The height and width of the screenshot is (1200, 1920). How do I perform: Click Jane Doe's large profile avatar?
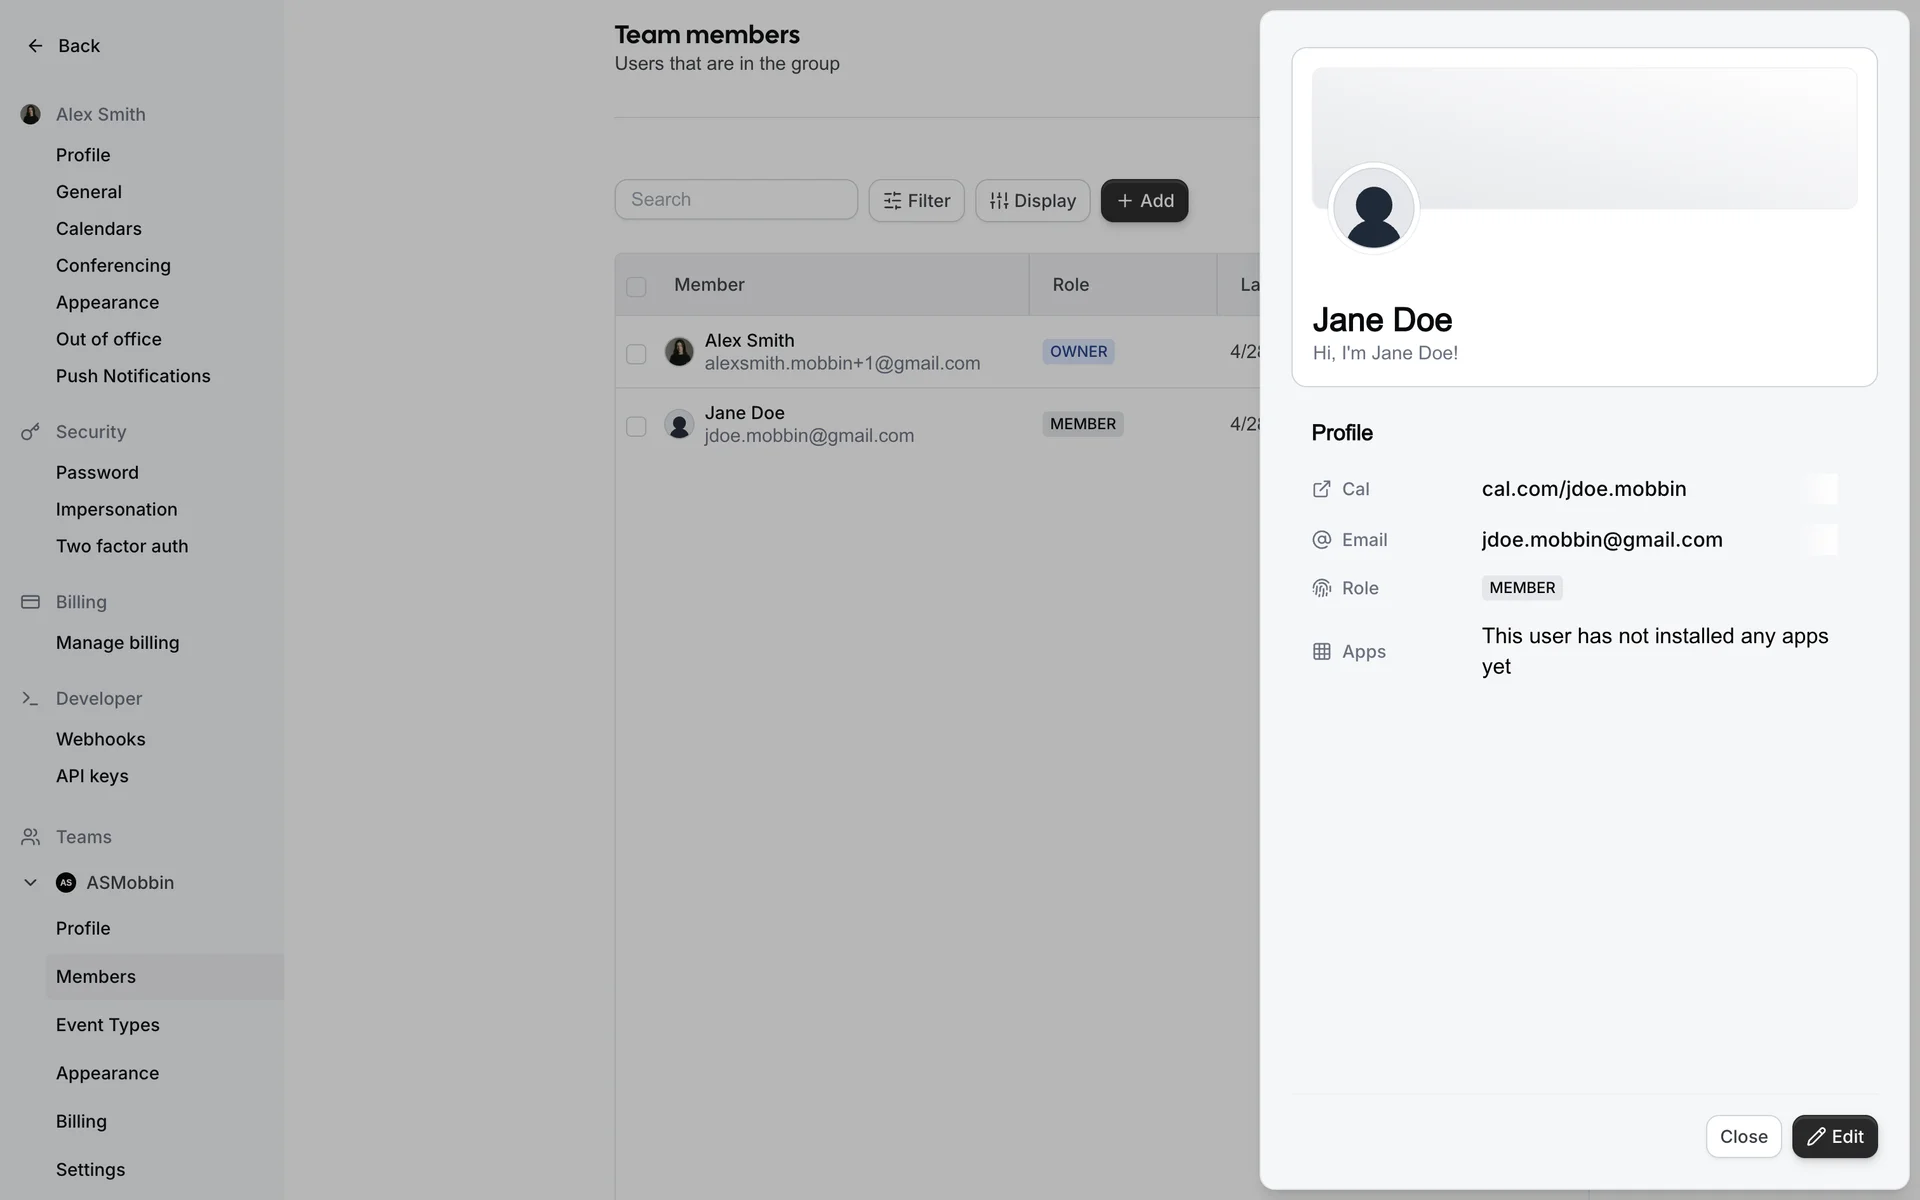pyautogui.click(x=1373, y=209)
